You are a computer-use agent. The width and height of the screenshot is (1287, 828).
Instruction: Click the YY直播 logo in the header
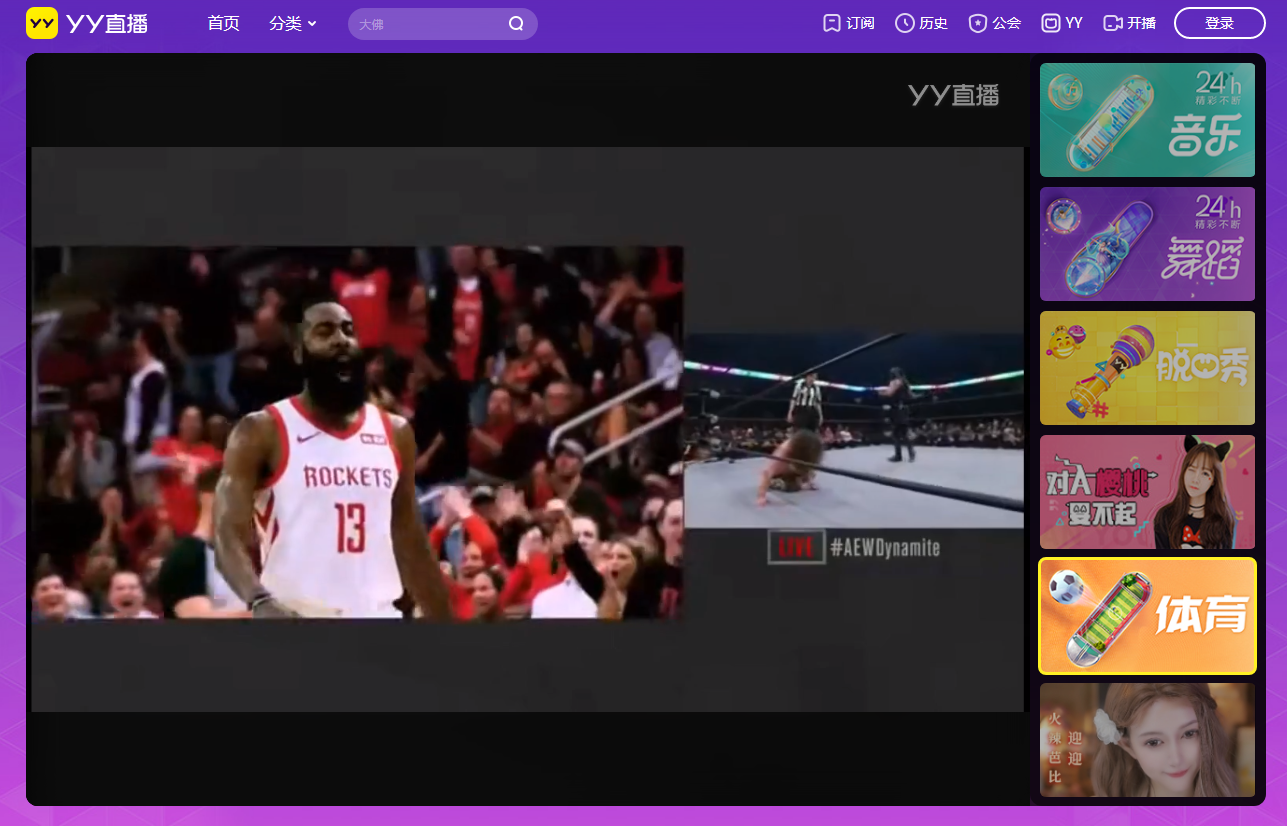(87, 23)
